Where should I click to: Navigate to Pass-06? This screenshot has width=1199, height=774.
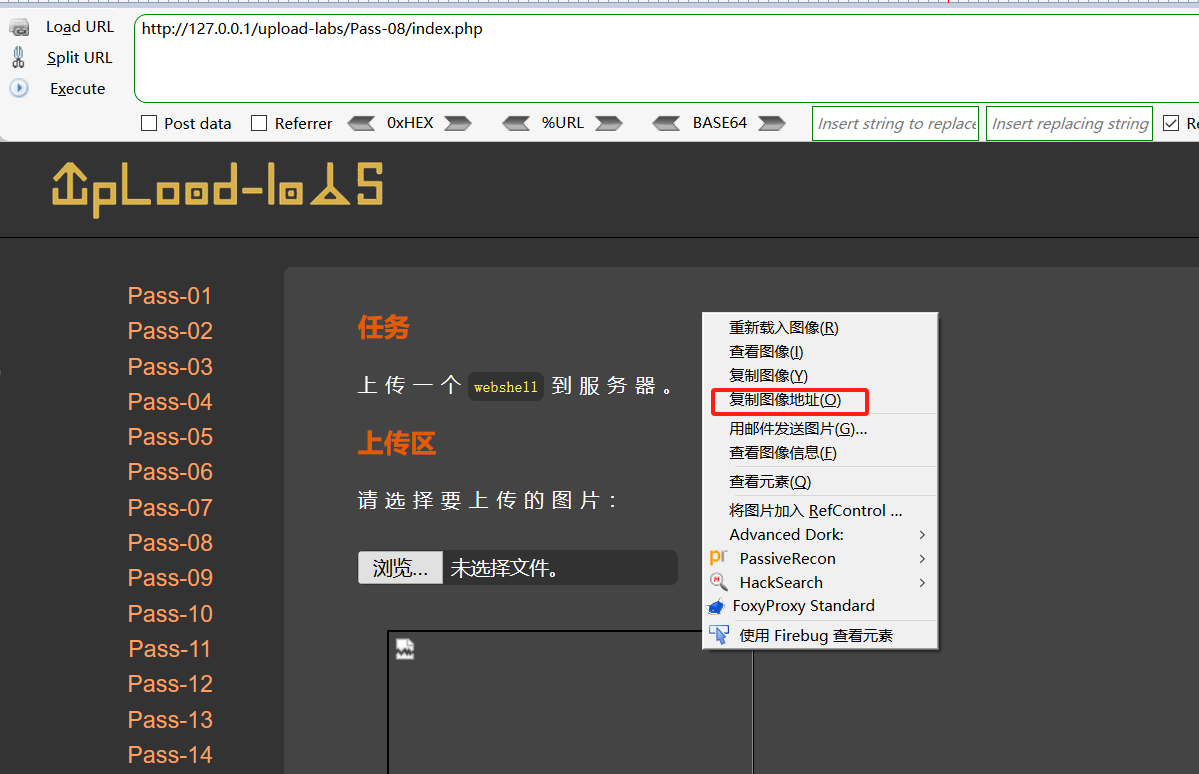coord(170,473)
